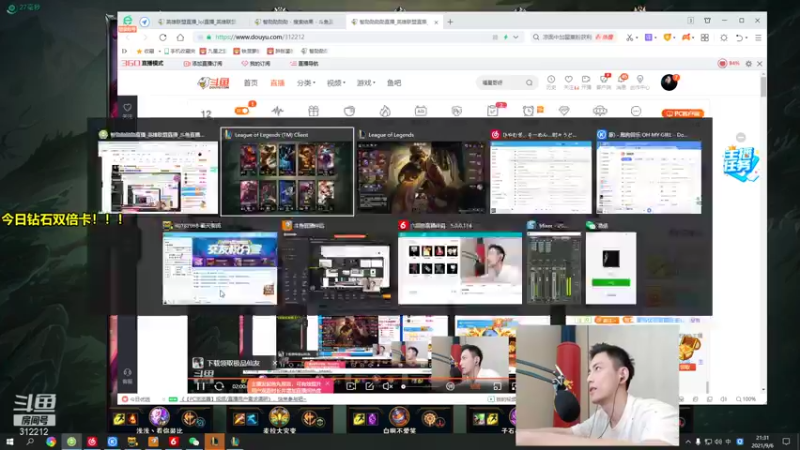
Task: Open the user avatar menu
Action: click(669, 82)
